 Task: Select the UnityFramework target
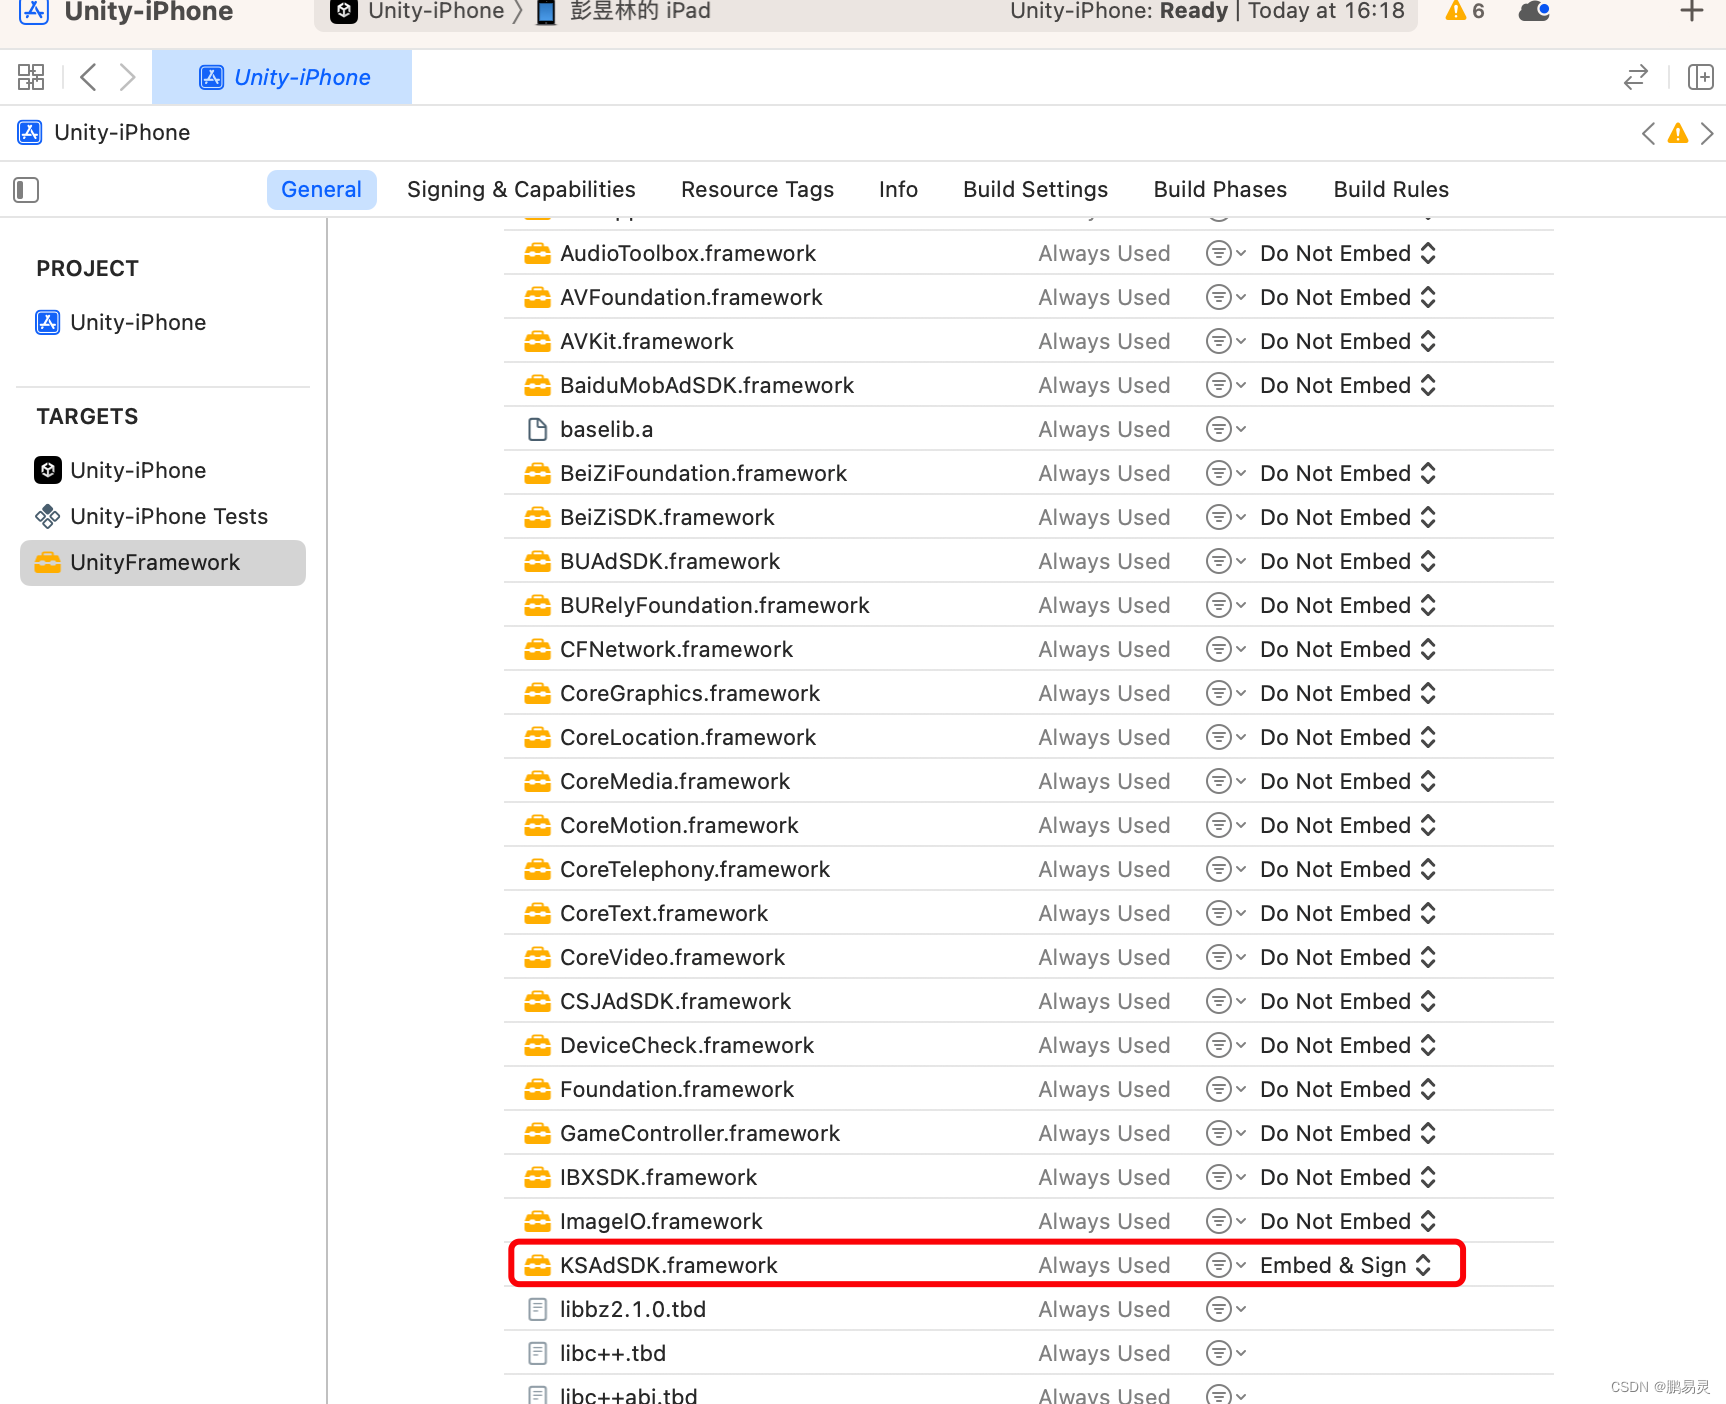tap(163, 562)
